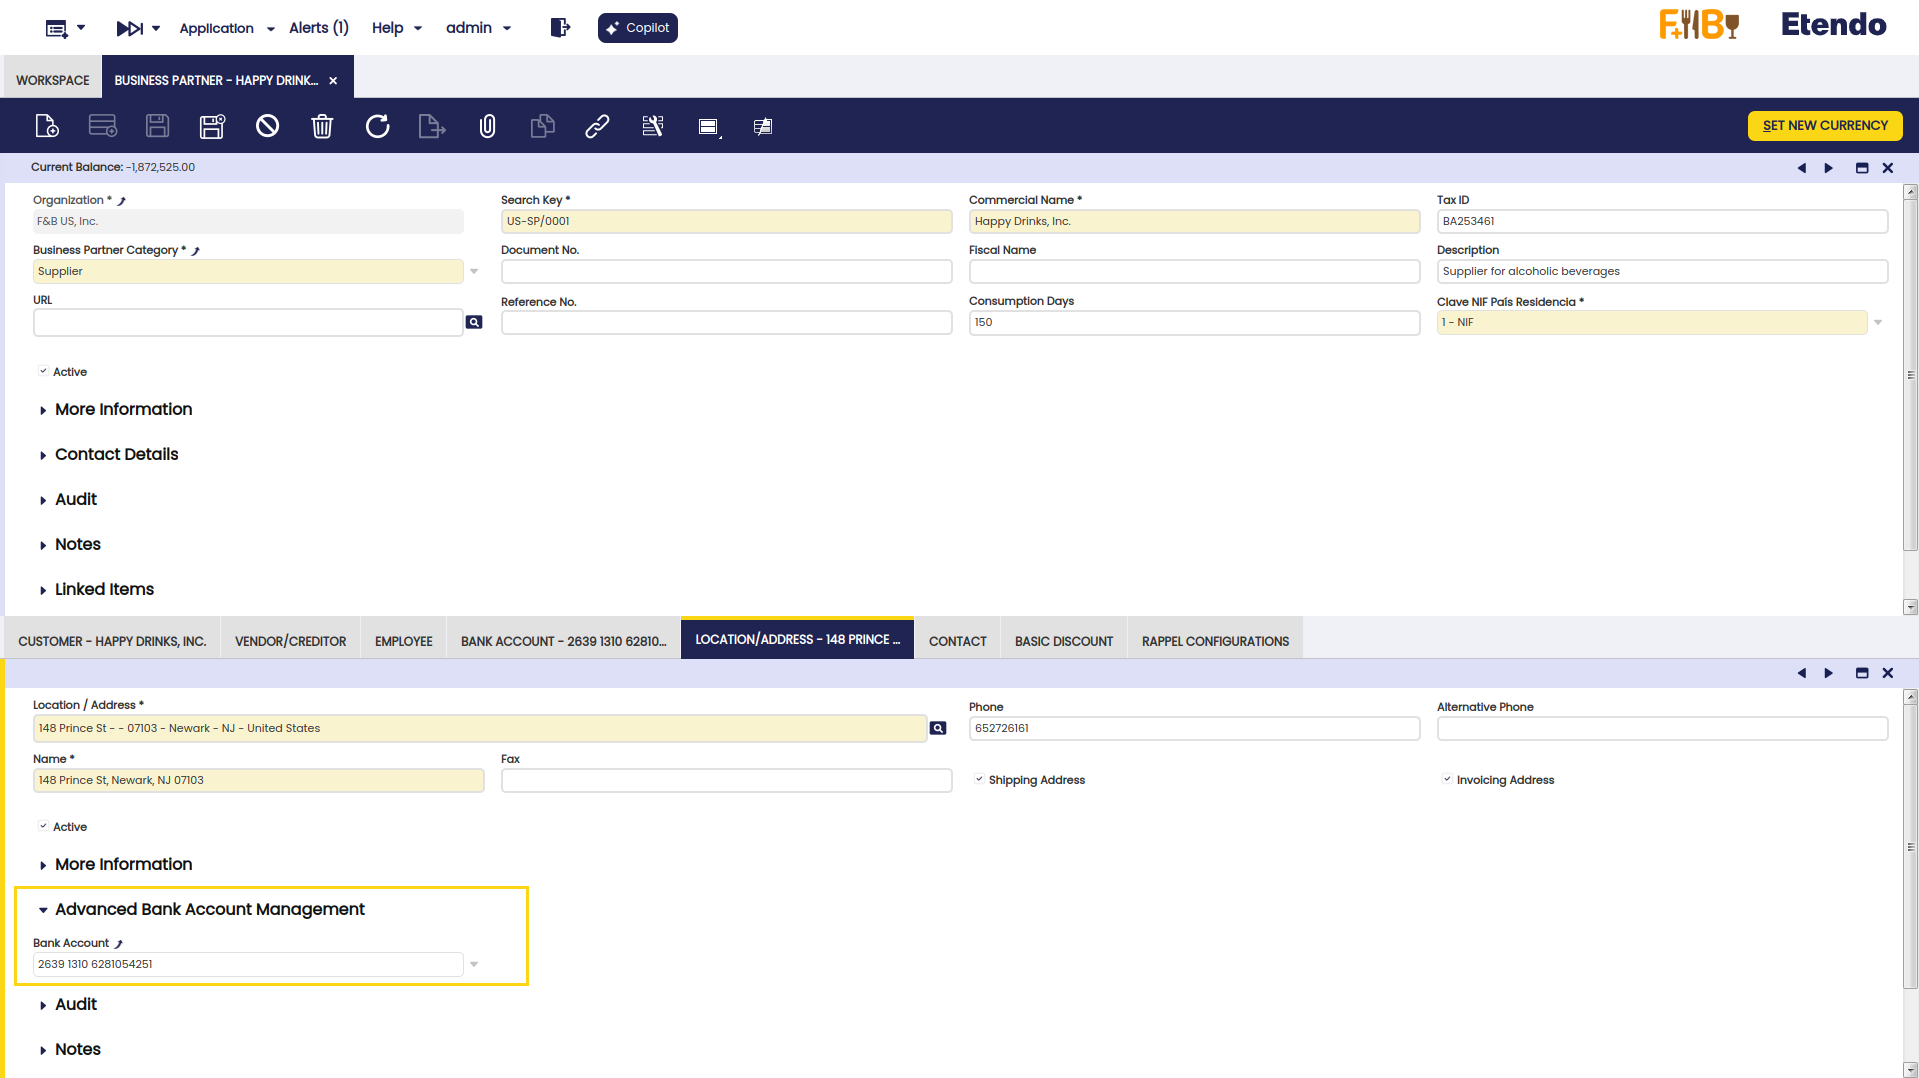The image size is (1919, 1078).
Task: Open the Alerts (1) link
Action: pyautogui.click(x=319, y=28)
